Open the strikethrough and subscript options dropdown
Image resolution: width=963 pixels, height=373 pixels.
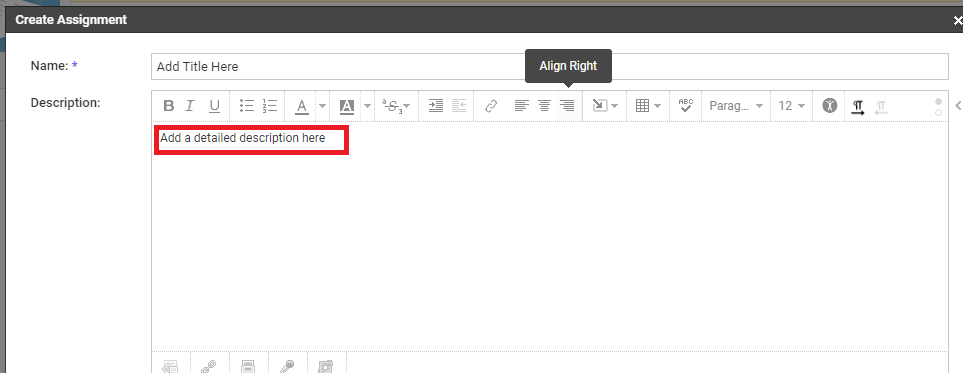[x=396, y=106]
